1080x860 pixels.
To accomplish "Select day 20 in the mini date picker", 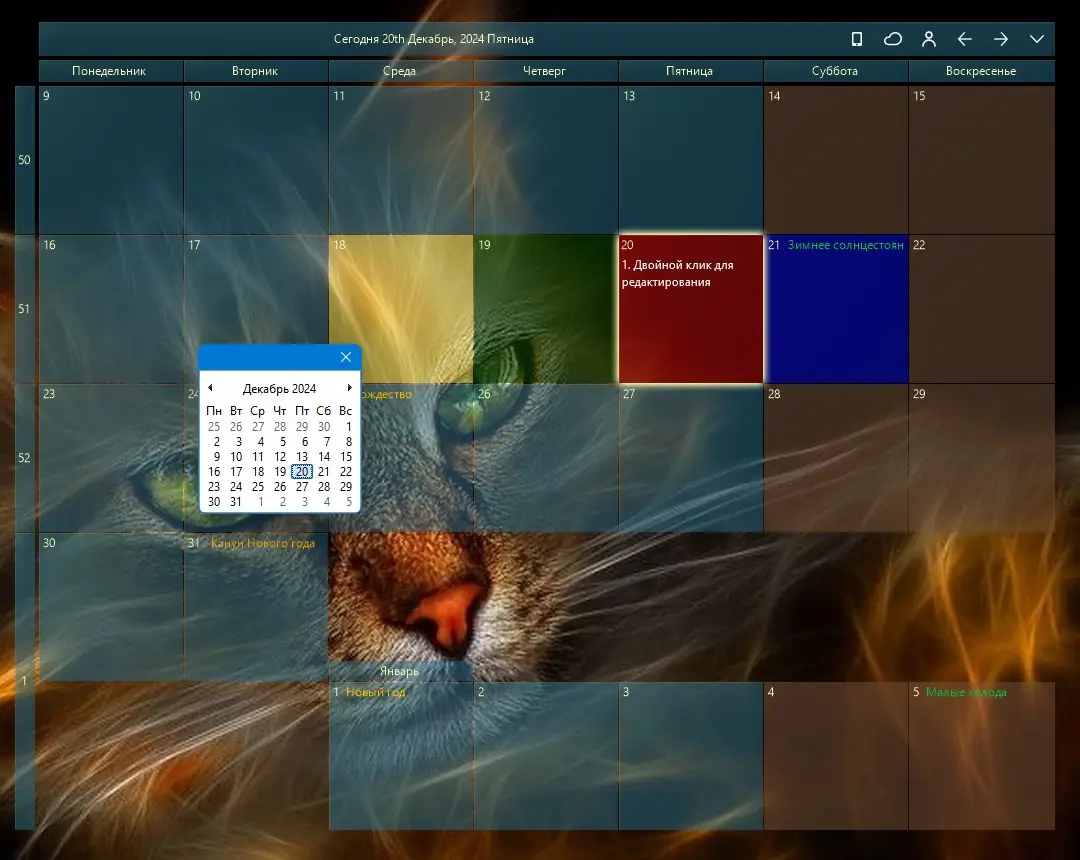I will click(x=302, y=472).
